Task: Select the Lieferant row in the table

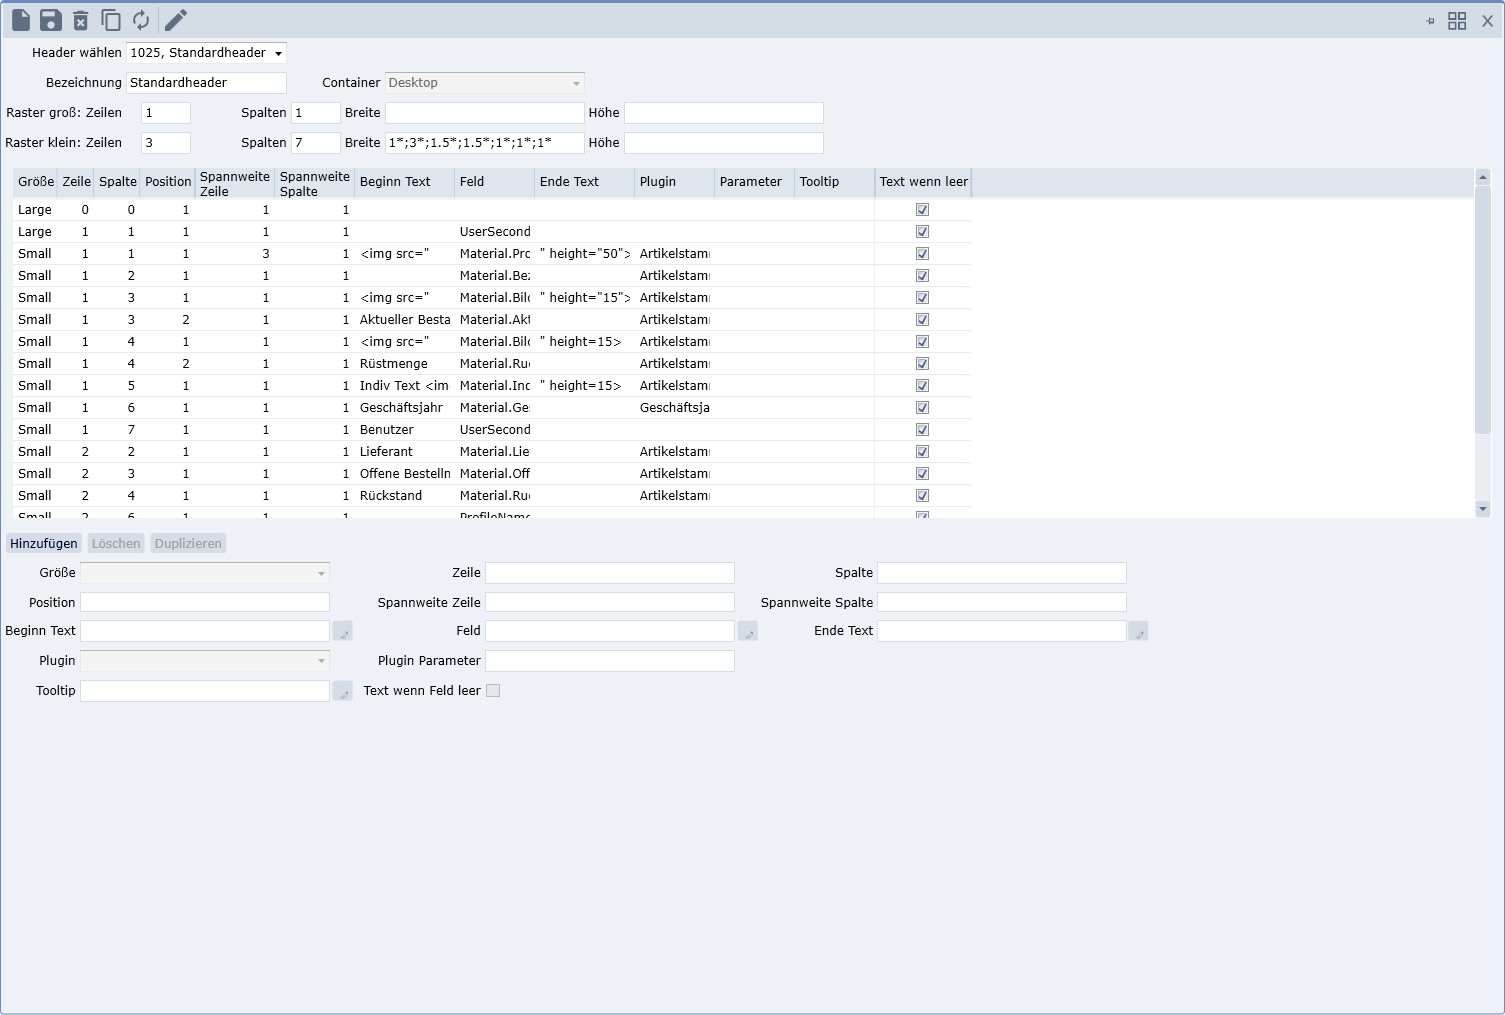Action: pos(386,452)
